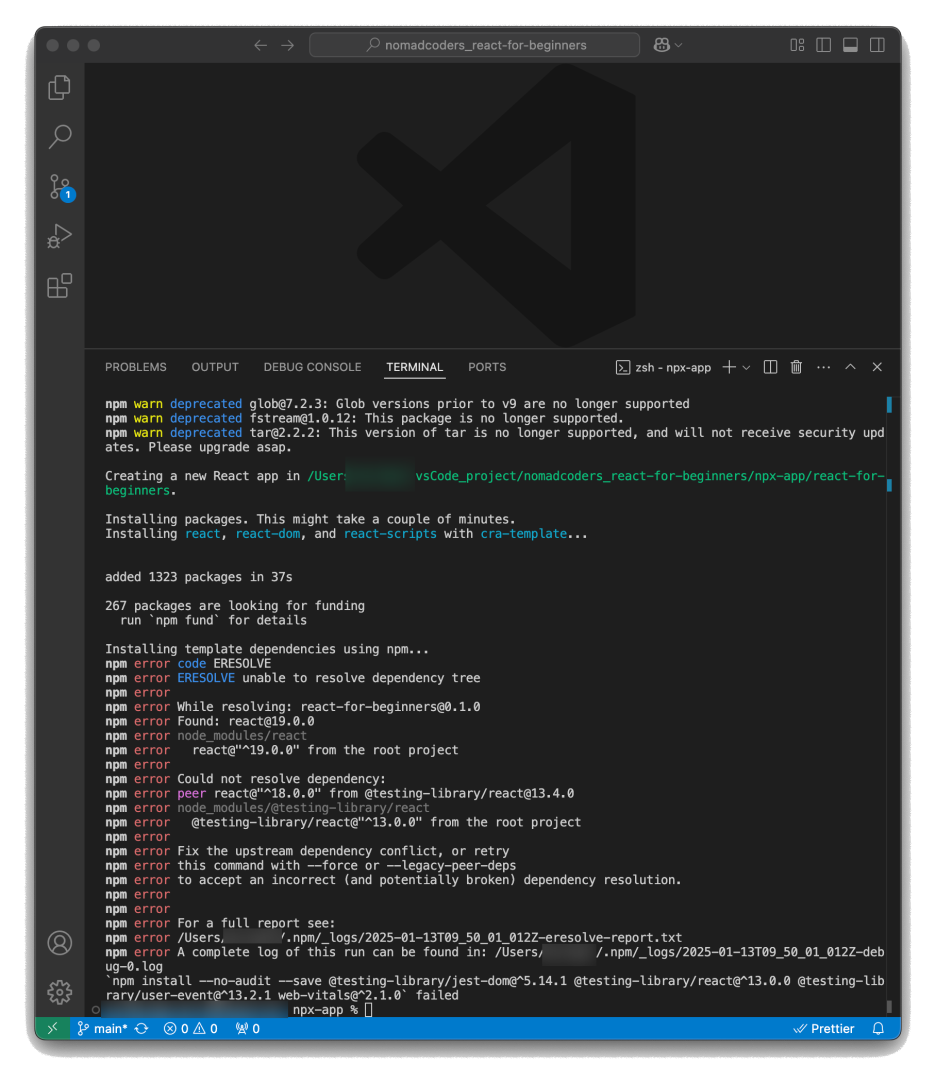
Task: Click 'Could not resolve dependency:' line
Action: pyautogui.click(x=245, y=778)
